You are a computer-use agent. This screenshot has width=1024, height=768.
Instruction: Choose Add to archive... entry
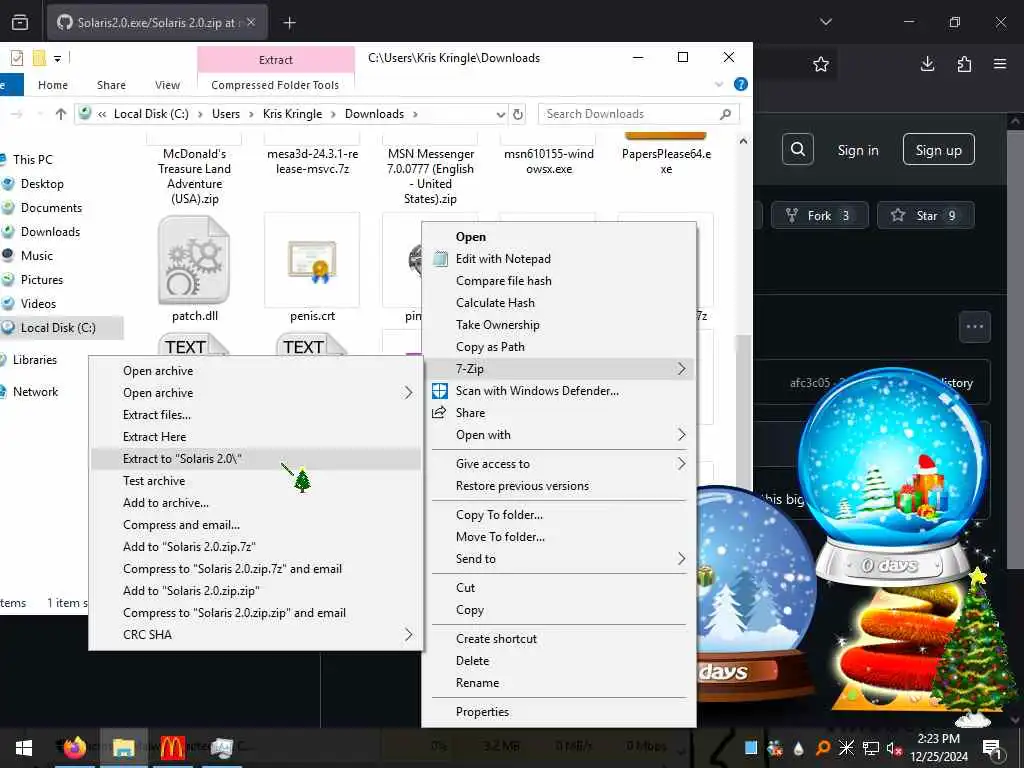255,503
